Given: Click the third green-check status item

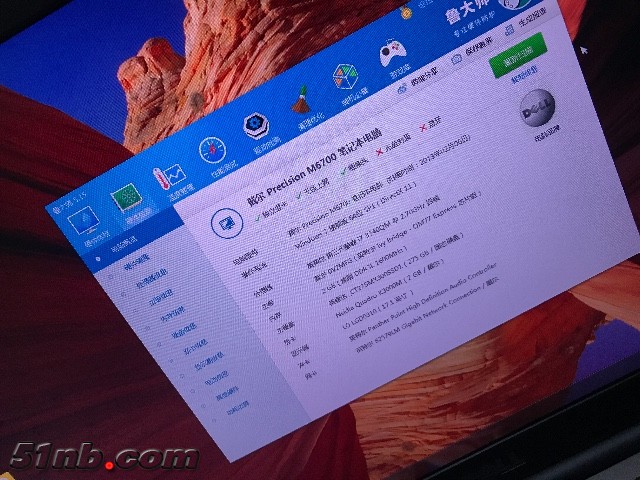Looking at the screenshot, I should pyautogui.click(x=354, y=166).
